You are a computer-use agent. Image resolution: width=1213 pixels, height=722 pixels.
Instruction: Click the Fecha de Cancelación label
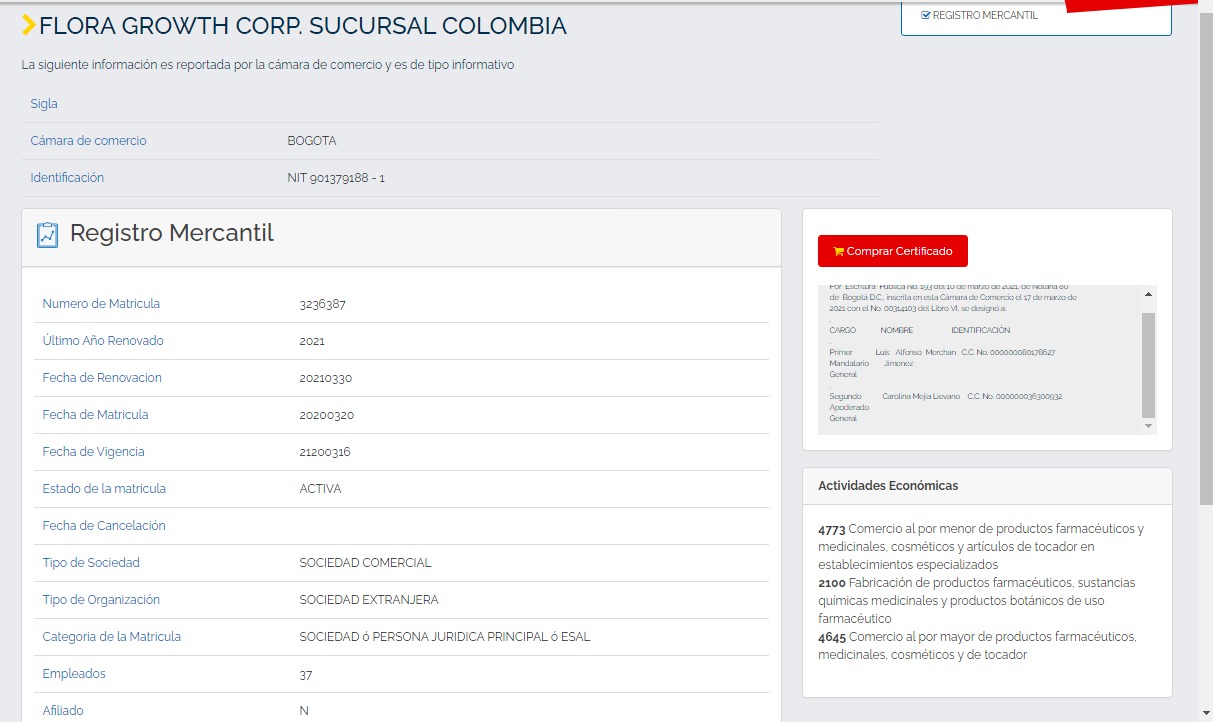click(x=104, y=526)
